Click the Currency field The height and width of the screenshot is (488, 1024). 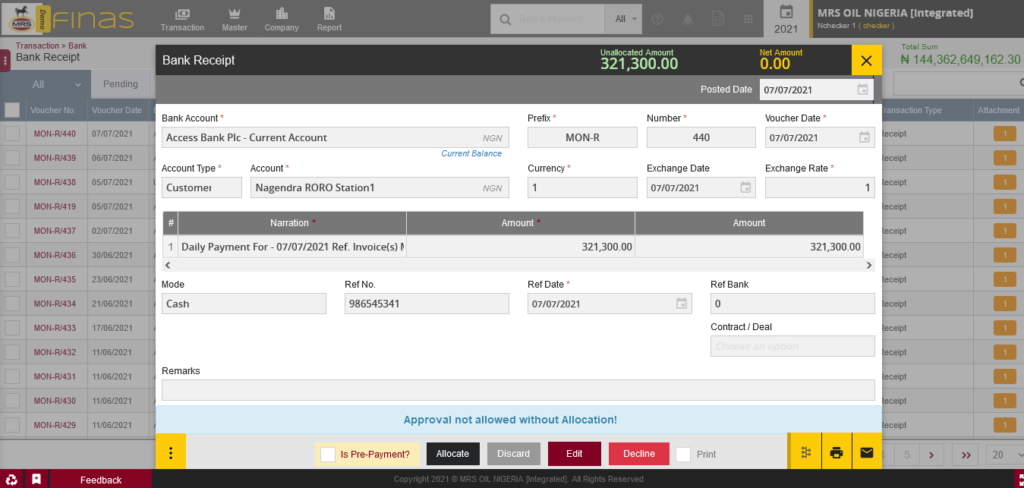tap(583, 187)
